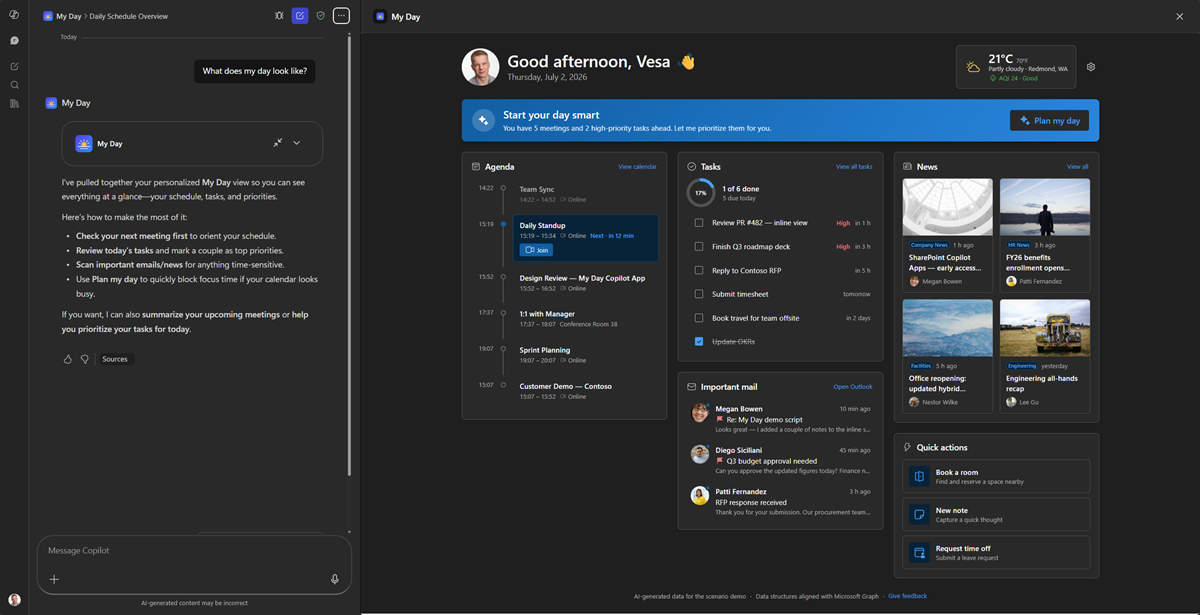The image size is (1200, 615).
Task: Open the FY26 benefits enrollment news card
Action: (1045, 235)
